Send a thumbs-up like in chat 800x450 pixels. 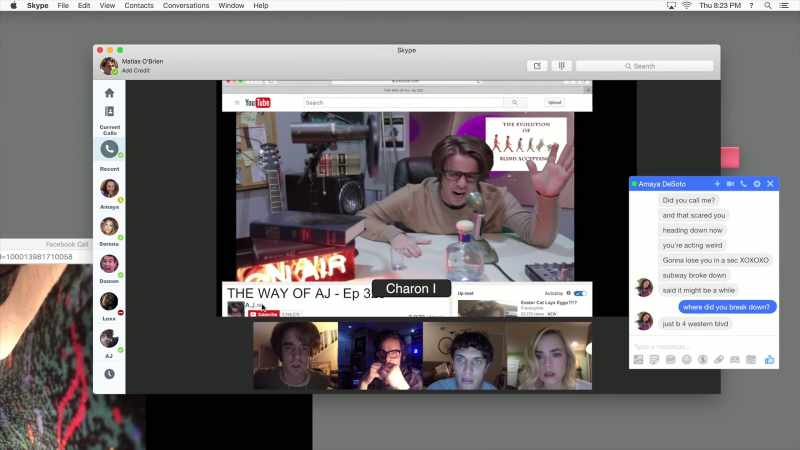769,360
